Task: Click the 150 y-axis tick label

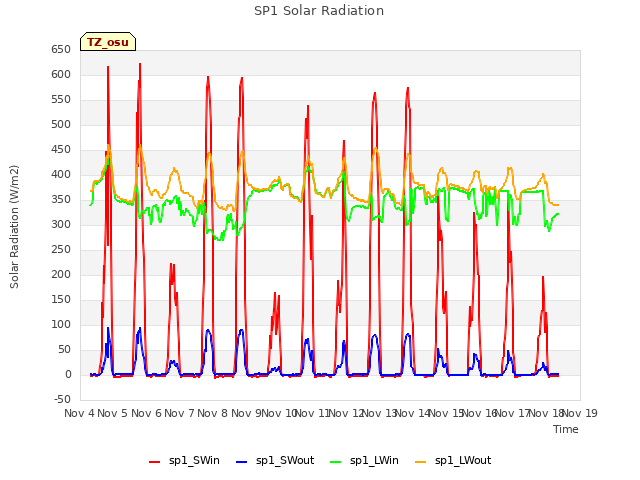Action: 61,300
